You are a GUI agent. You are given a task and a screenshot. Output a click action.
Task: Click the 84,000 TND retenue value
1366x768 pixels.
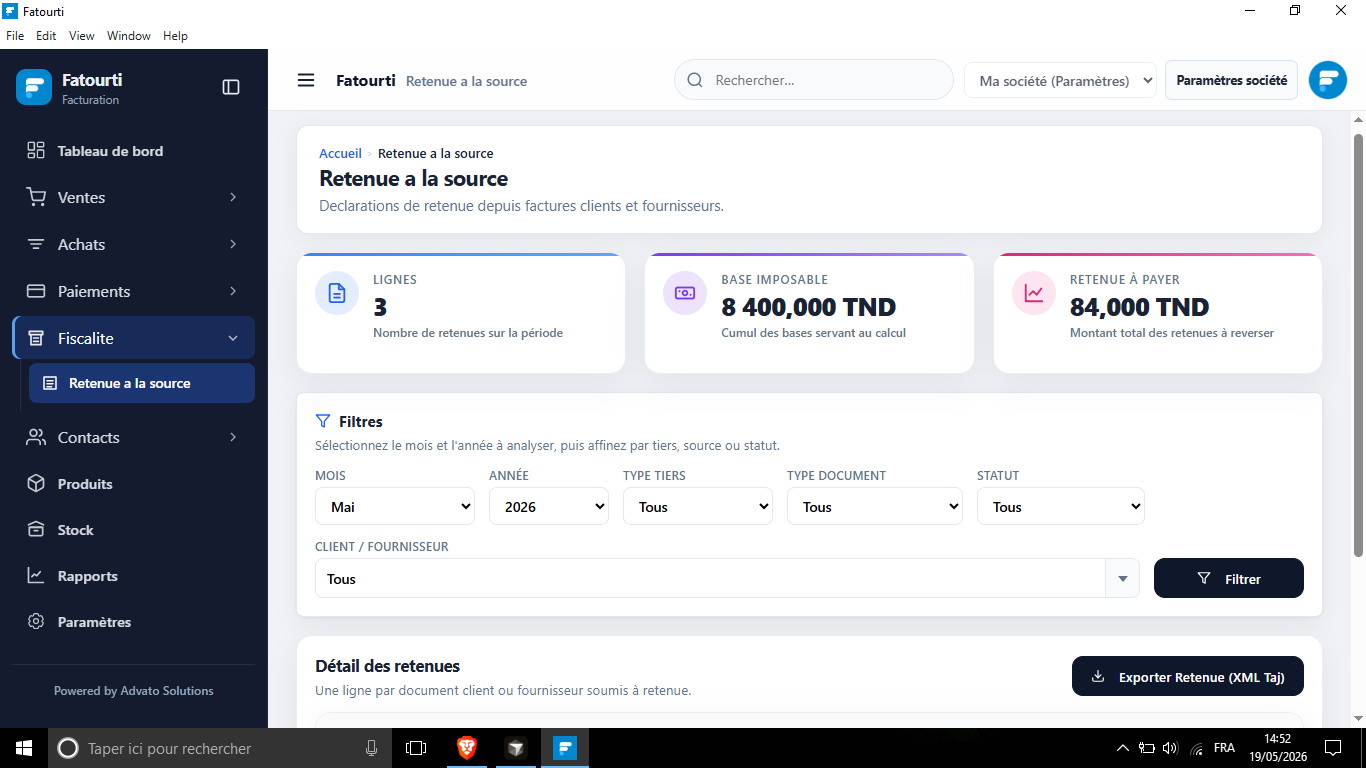pos(1139,307)
